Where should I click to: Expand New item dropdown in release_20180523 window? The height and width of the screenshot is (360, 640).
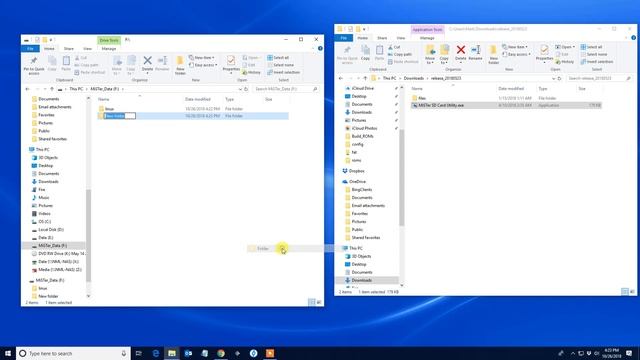515,47
